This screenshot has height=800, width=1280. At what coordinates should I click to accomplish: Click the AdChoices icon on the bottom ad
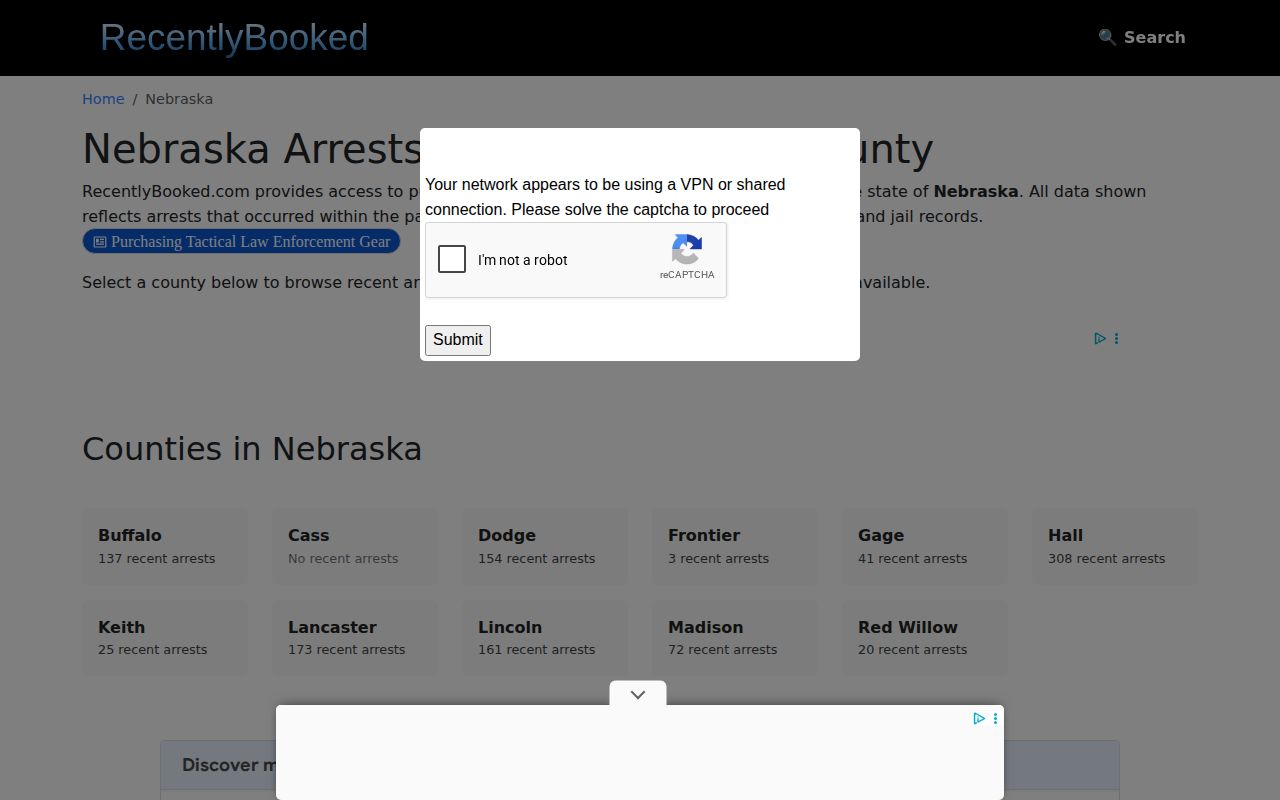(979, 718)
